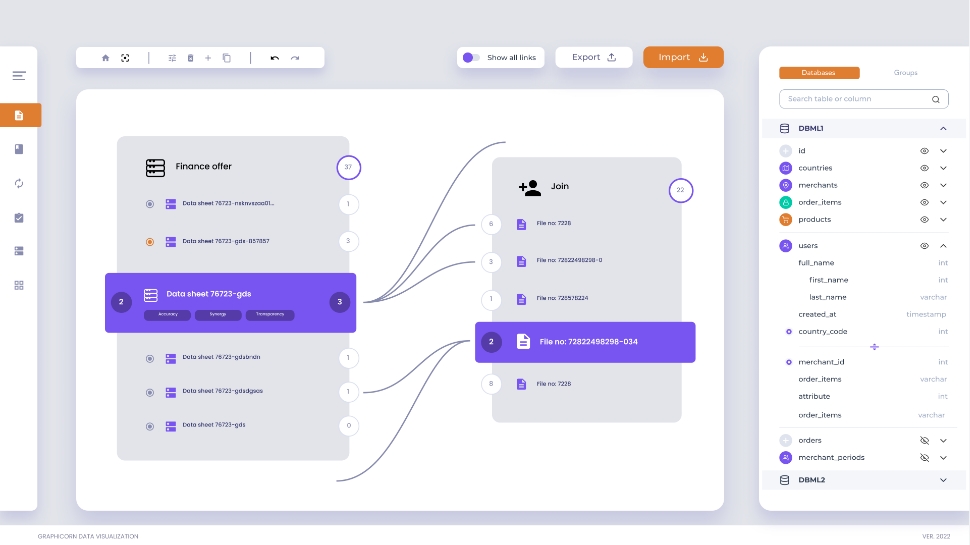
Task: Expand the merchant_periods table chevron
Action: point(943,458)
